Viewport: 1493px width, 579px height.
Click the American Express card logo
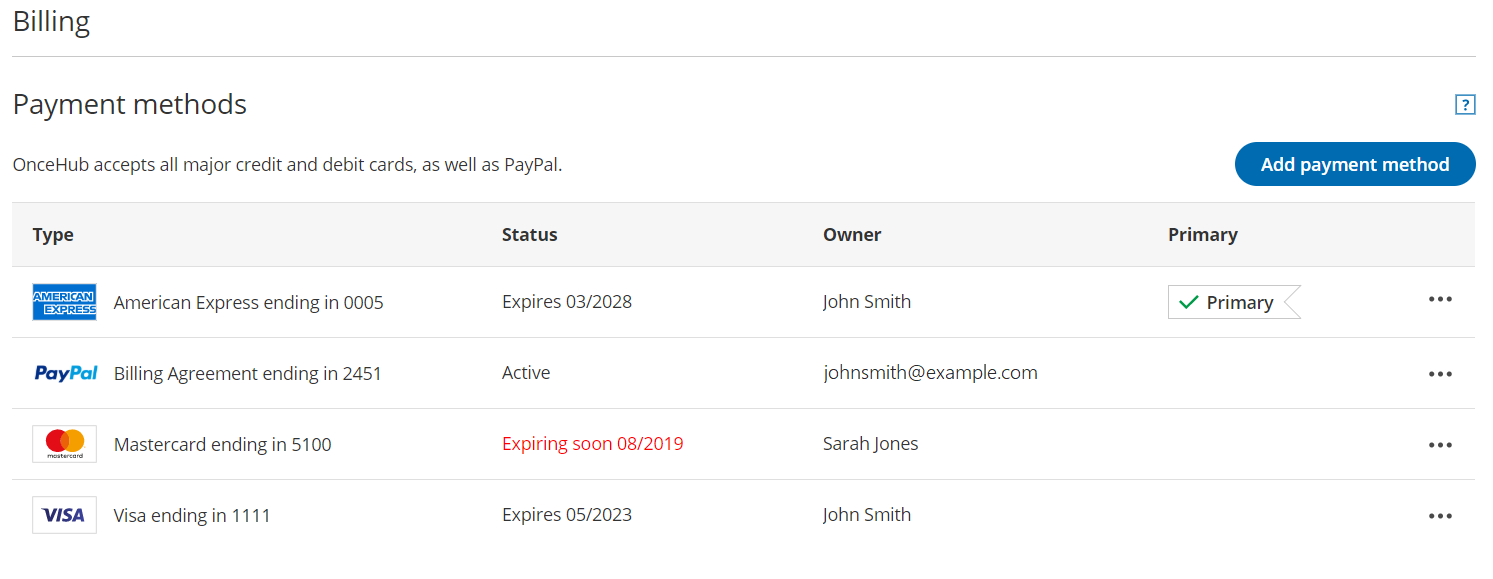(64, 302)
